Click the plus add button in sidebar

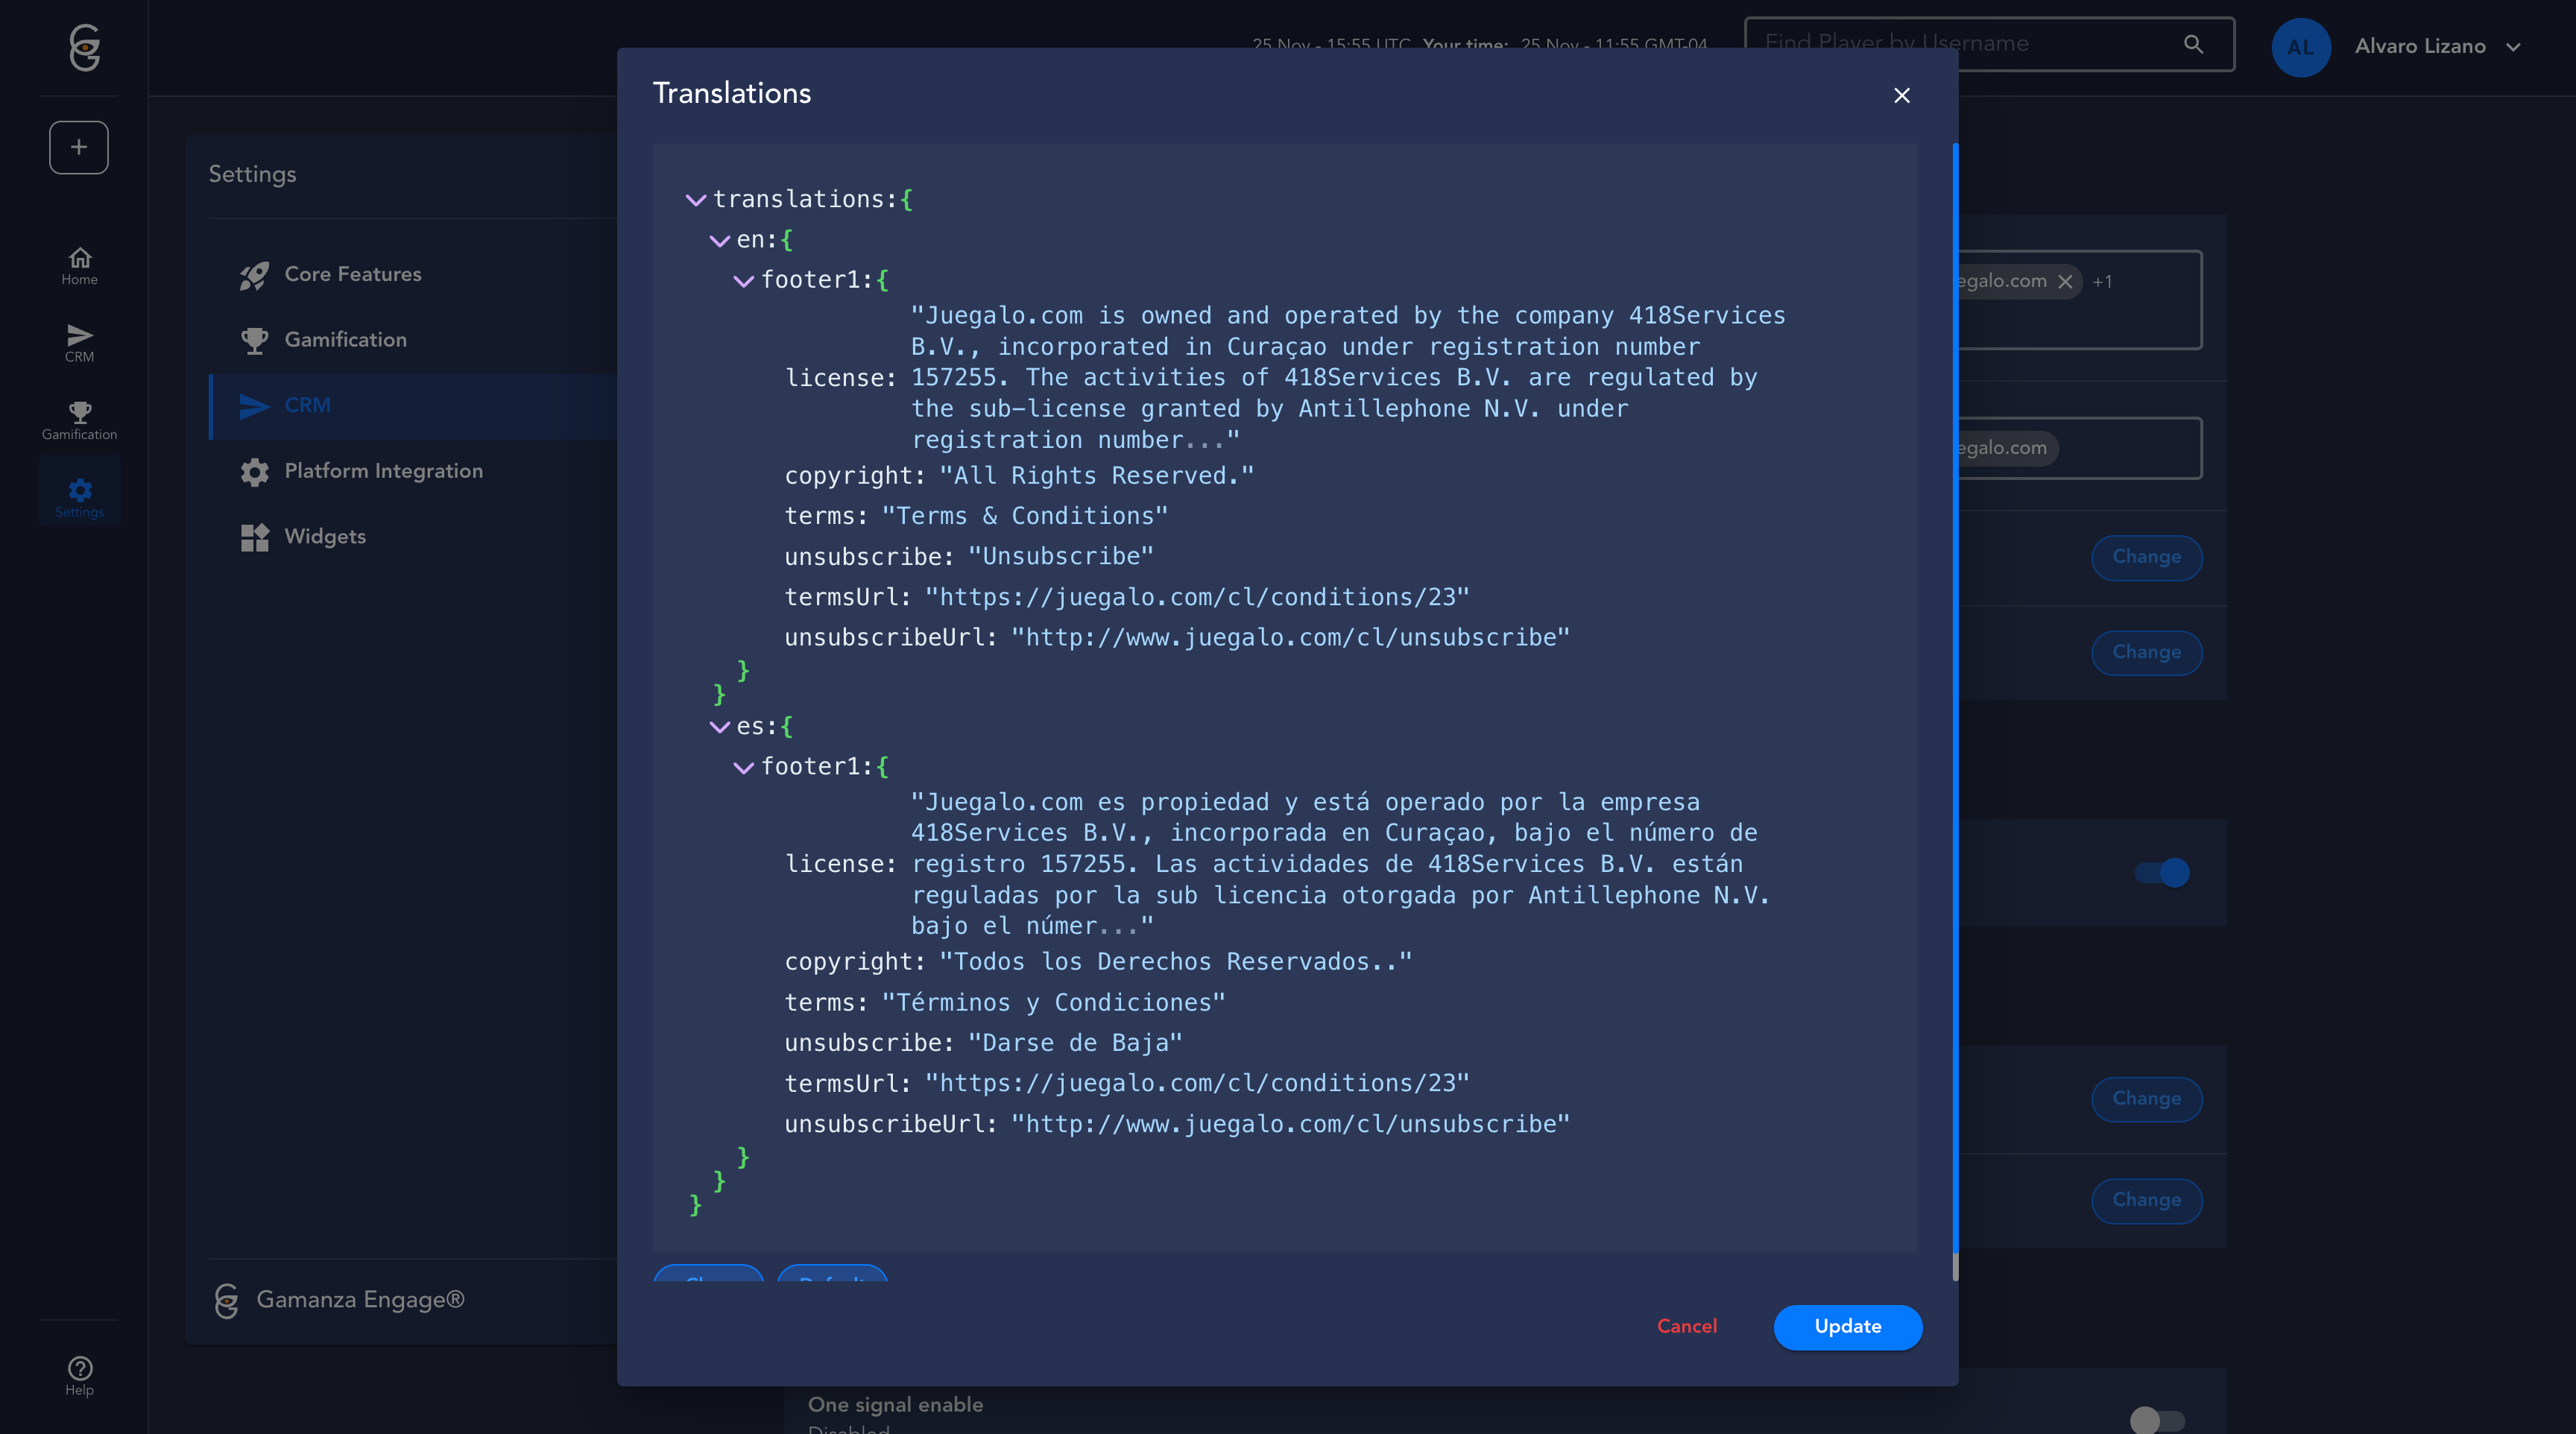[79, 148]
